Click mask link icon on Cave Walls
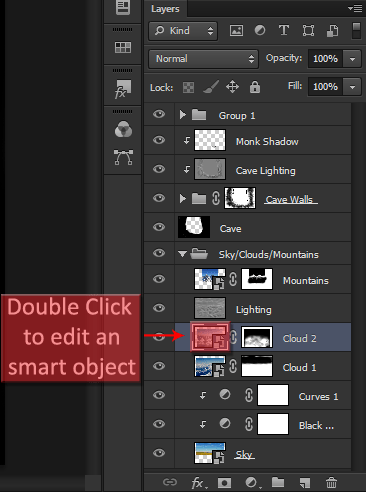 216,198
